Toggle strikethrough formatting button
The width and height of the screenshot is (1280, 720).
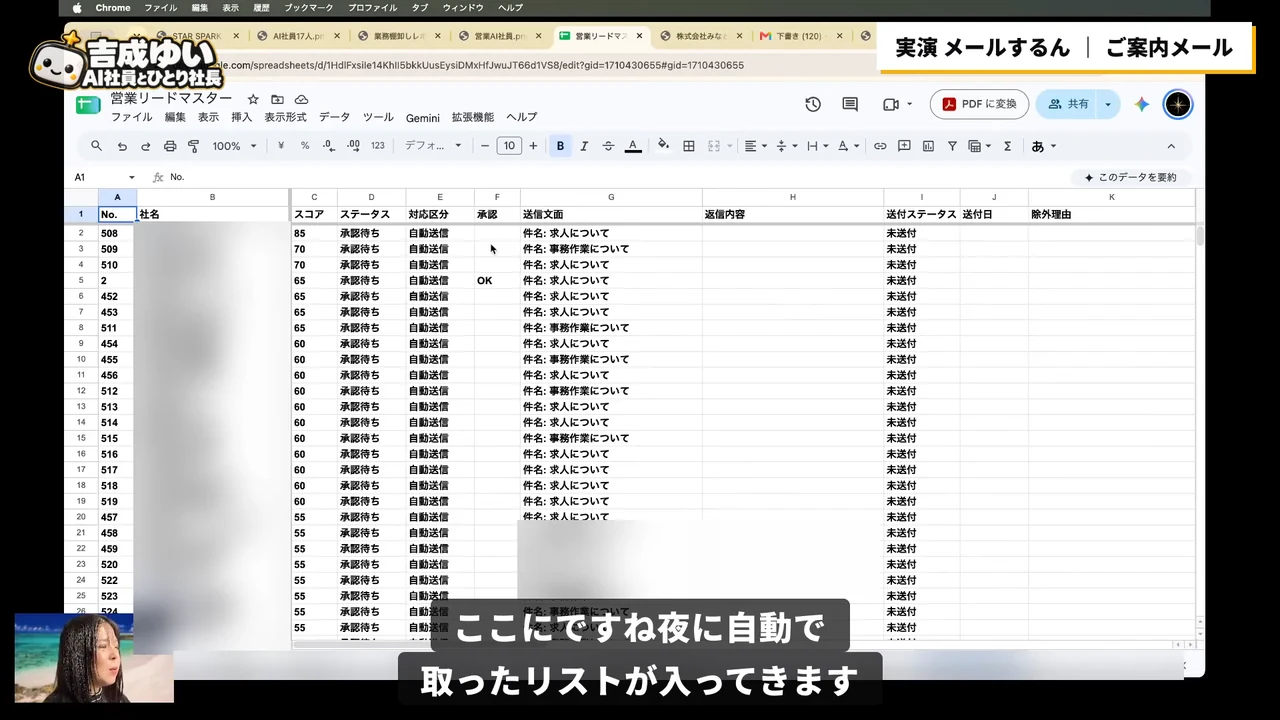608,146
